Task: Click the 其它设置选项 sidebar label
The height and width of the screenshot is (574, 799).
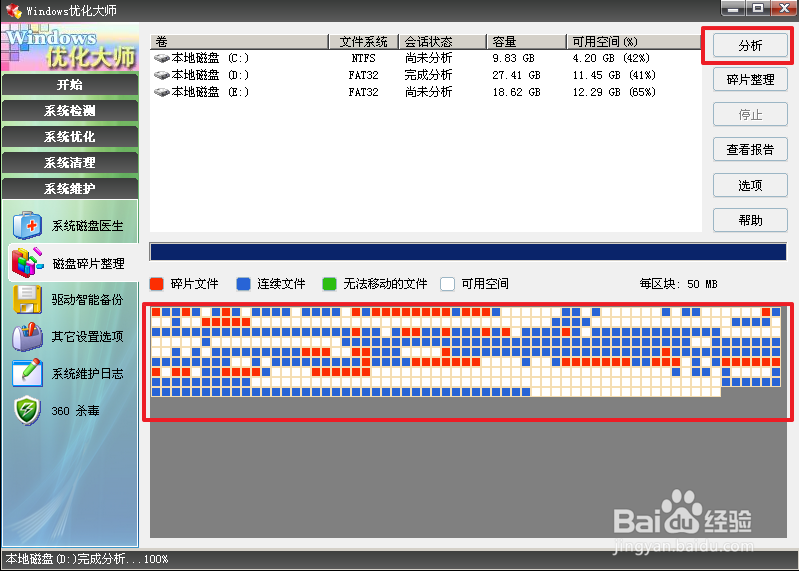Action: point(87,337)
